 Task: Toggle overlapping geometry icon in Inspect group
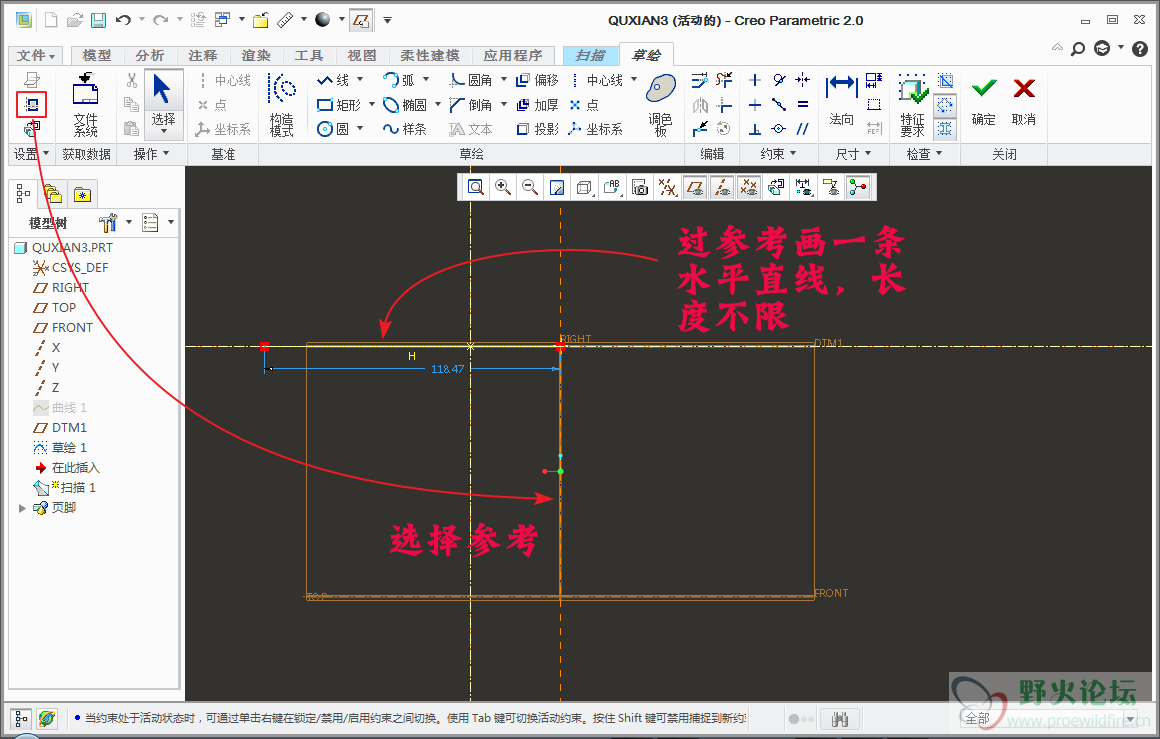(x=945, y=80)
